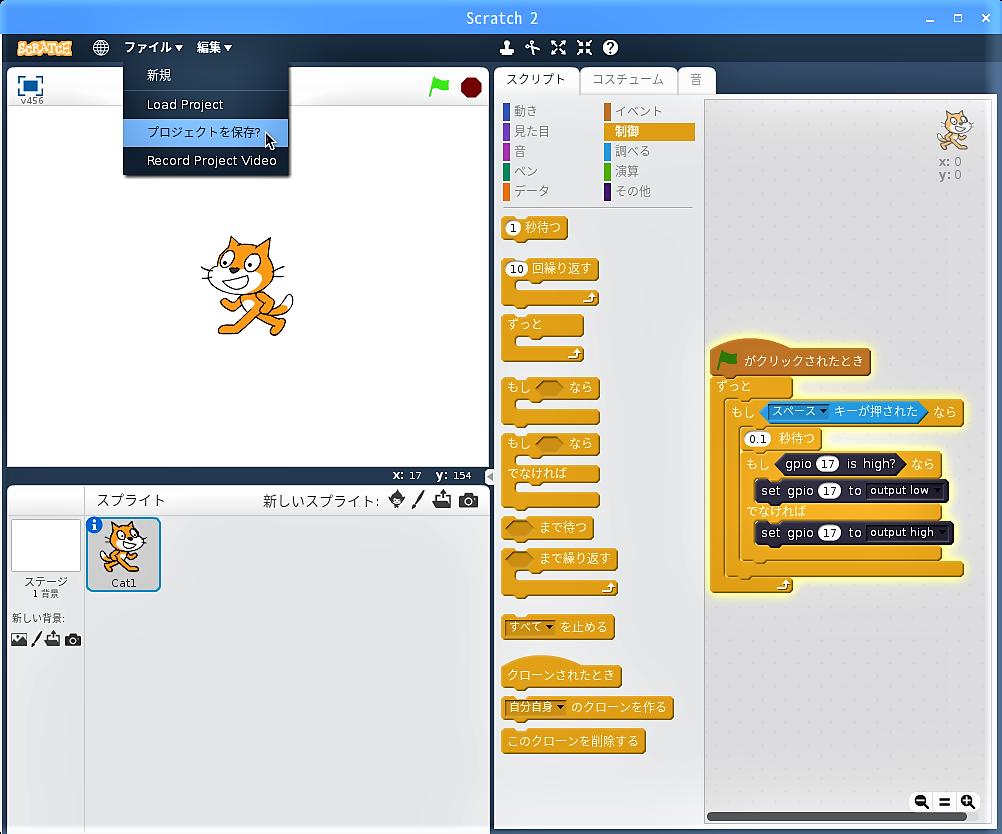
Task: Collapse the stage with small arrow
Action: point(489,476)
